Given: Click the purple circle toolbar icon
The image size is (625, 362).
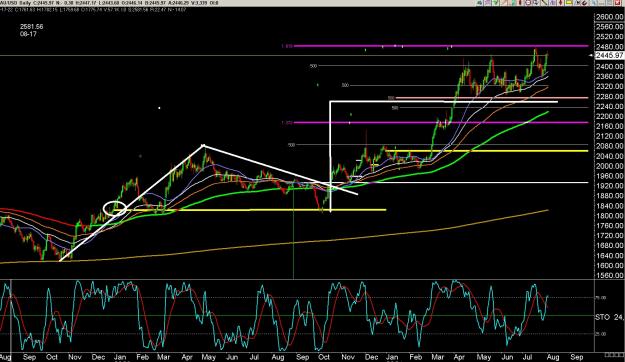Looking at the screenshot, I should 528,3.
